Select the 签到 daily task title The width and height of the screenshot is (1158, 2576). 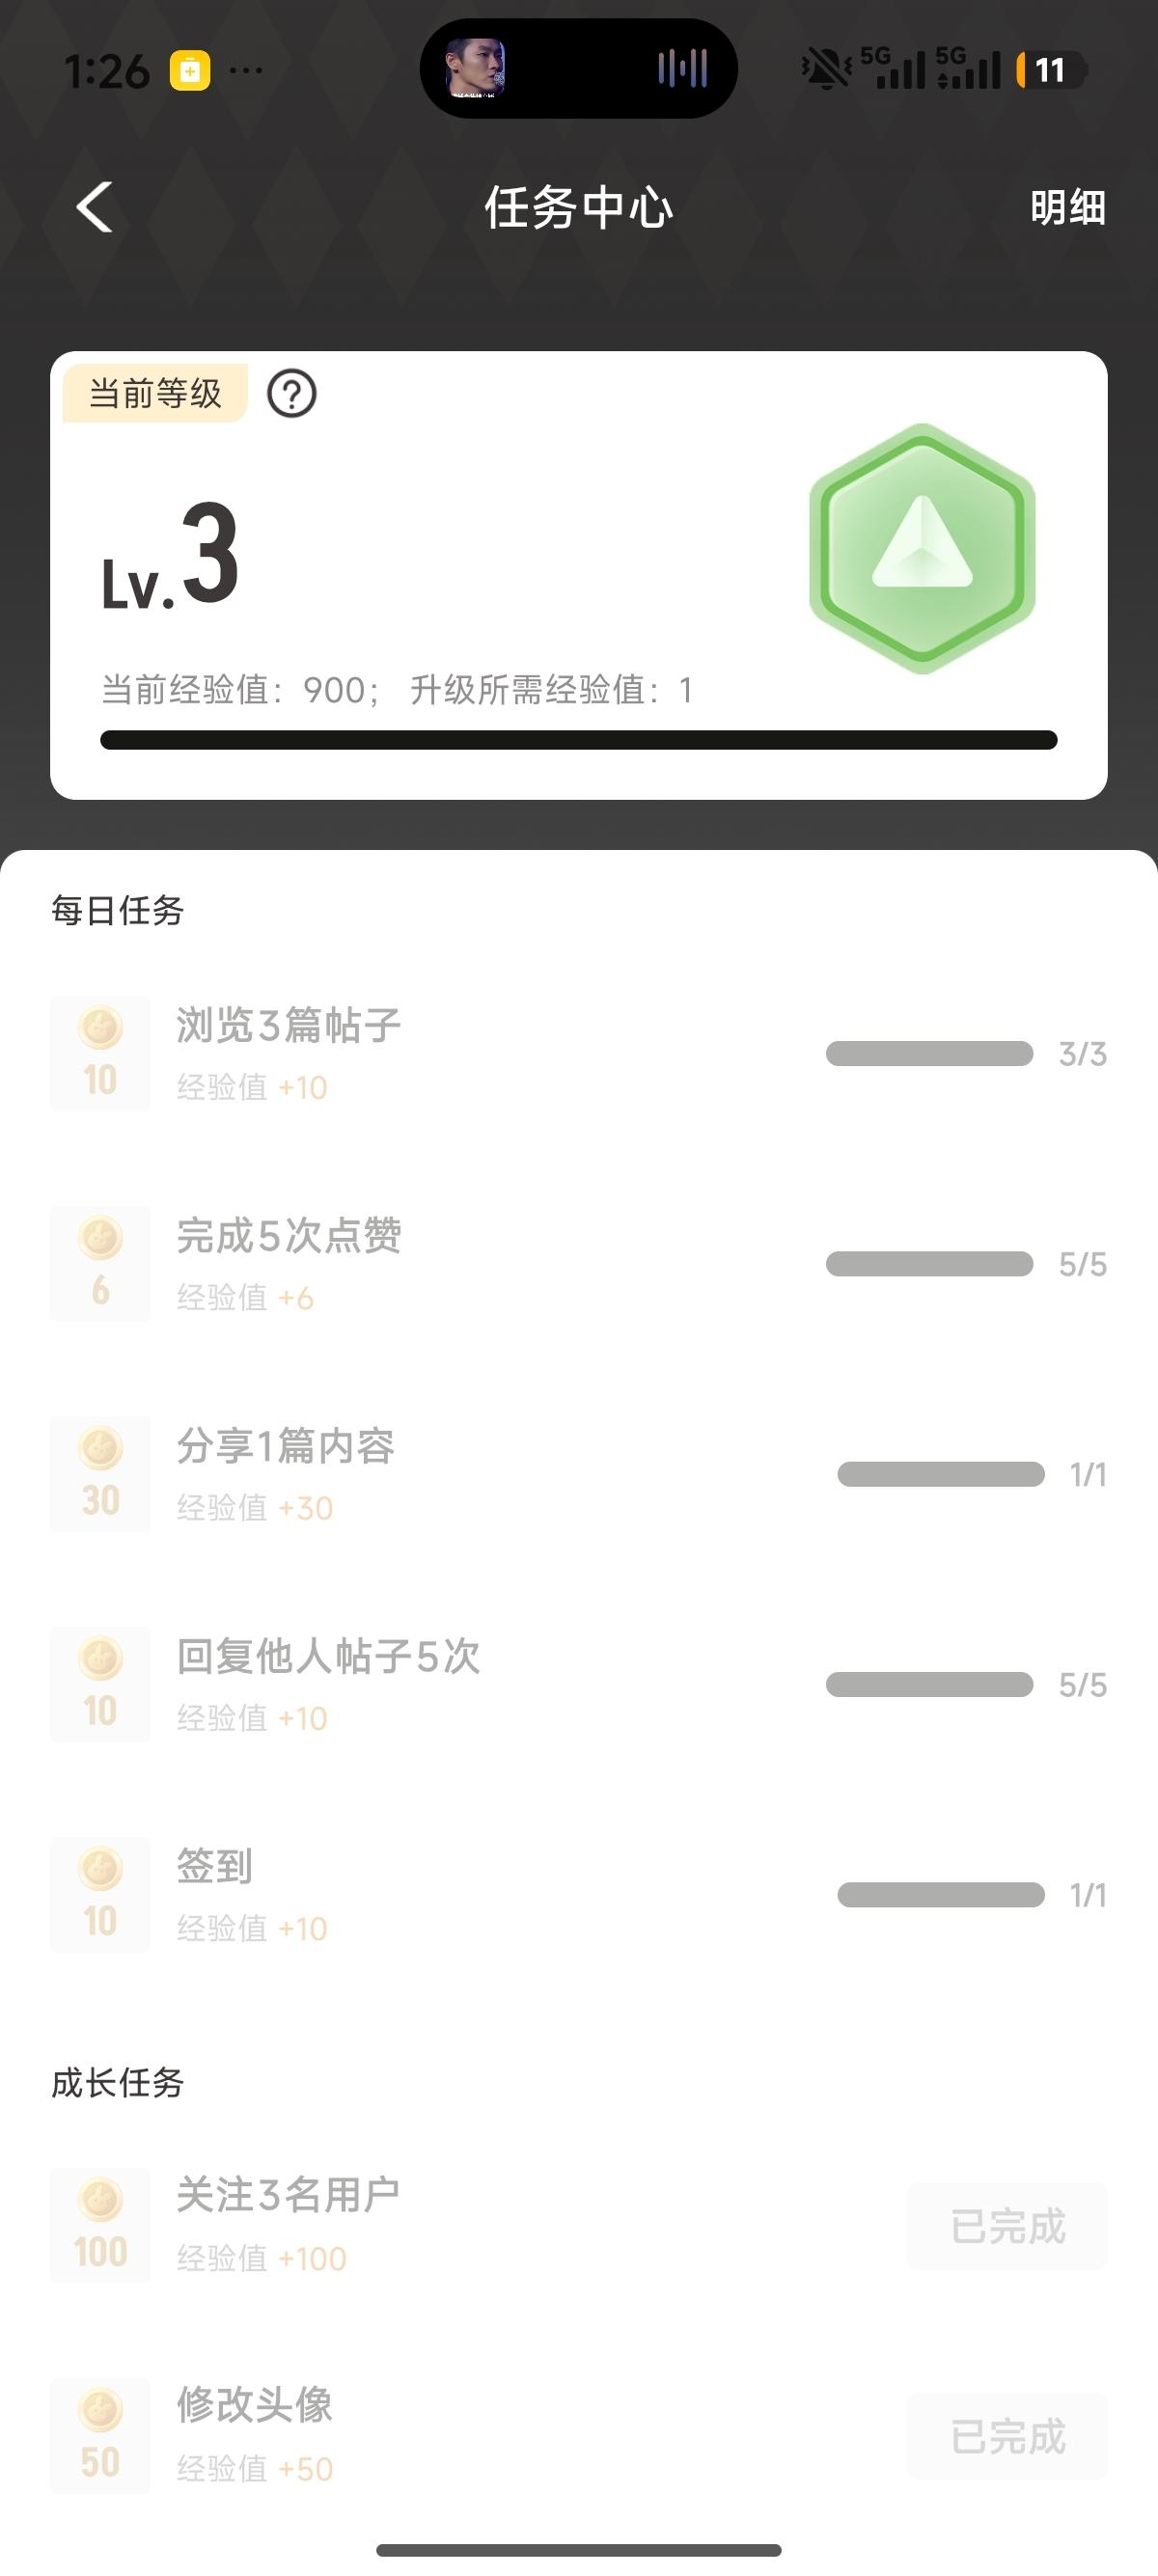[x=214, y=1866]
